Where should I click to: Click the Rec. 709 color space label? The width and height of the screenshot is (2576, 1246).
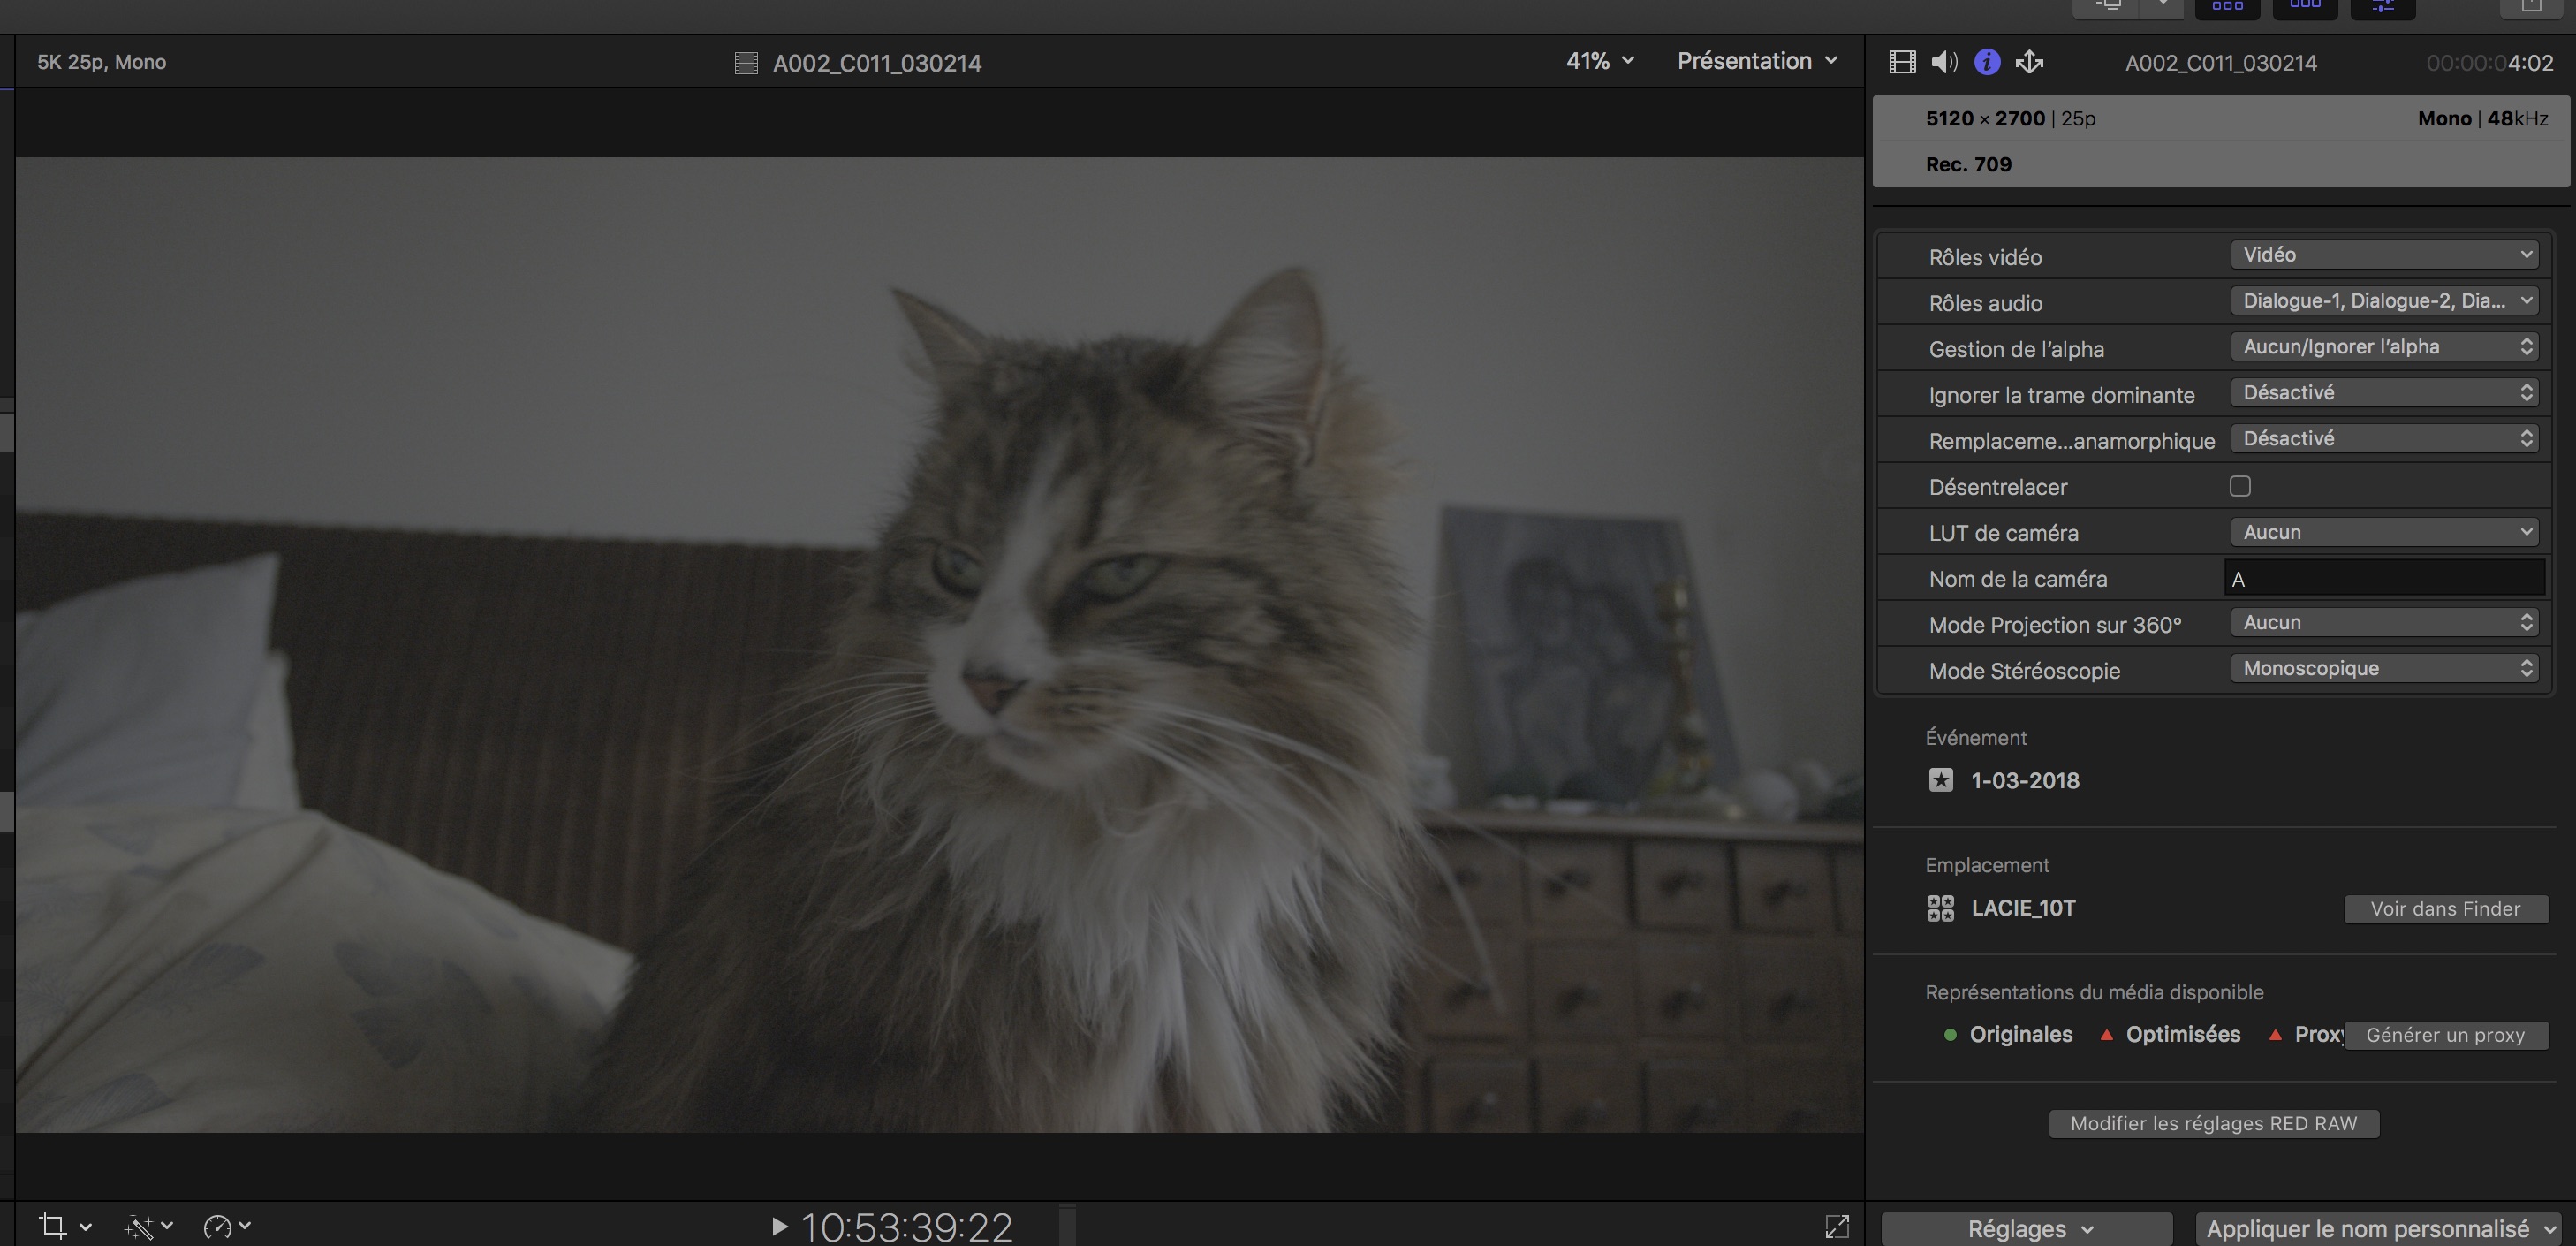(1968, 164)
